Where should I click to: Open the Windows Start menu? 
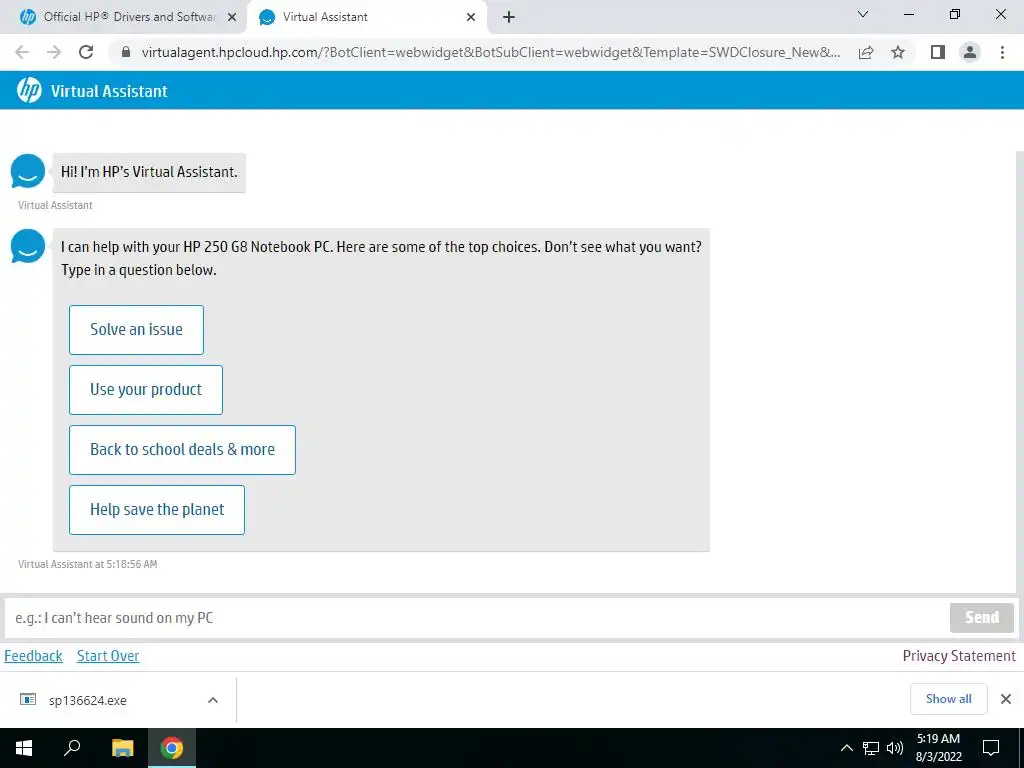pos(24,748)
